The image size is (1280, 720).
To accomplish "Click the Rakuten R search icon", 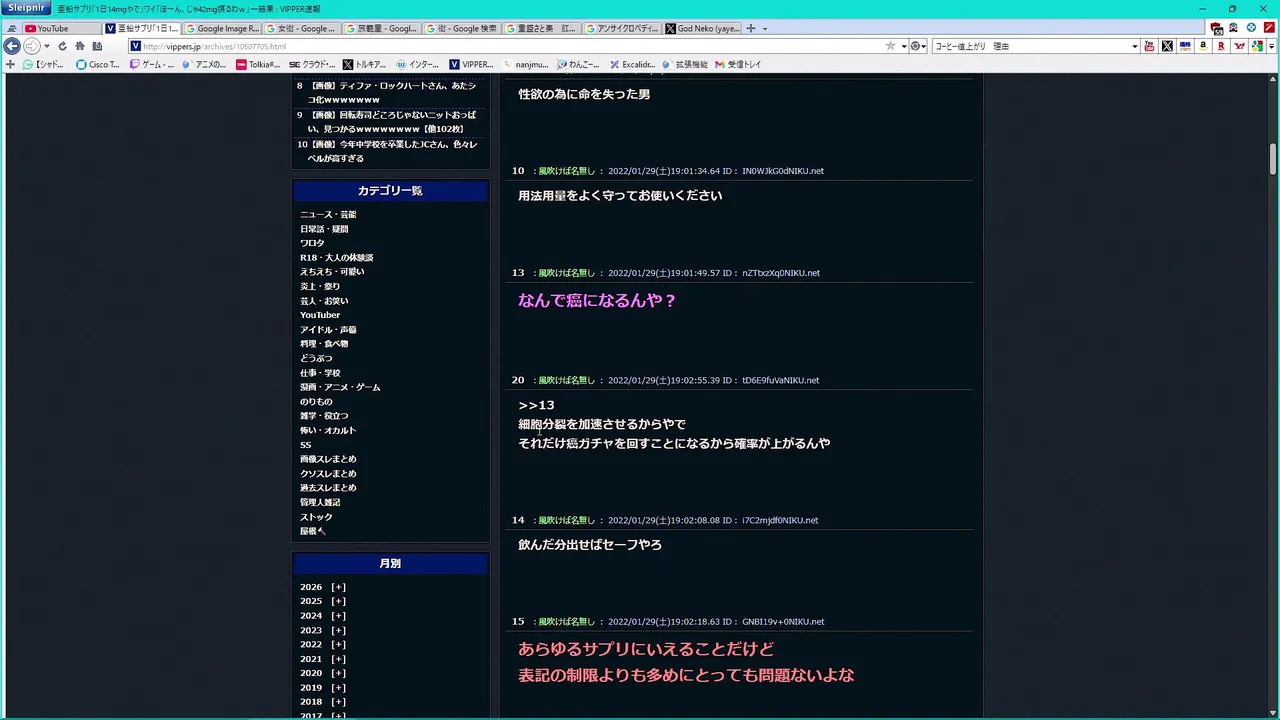I will click(1221, 46).
